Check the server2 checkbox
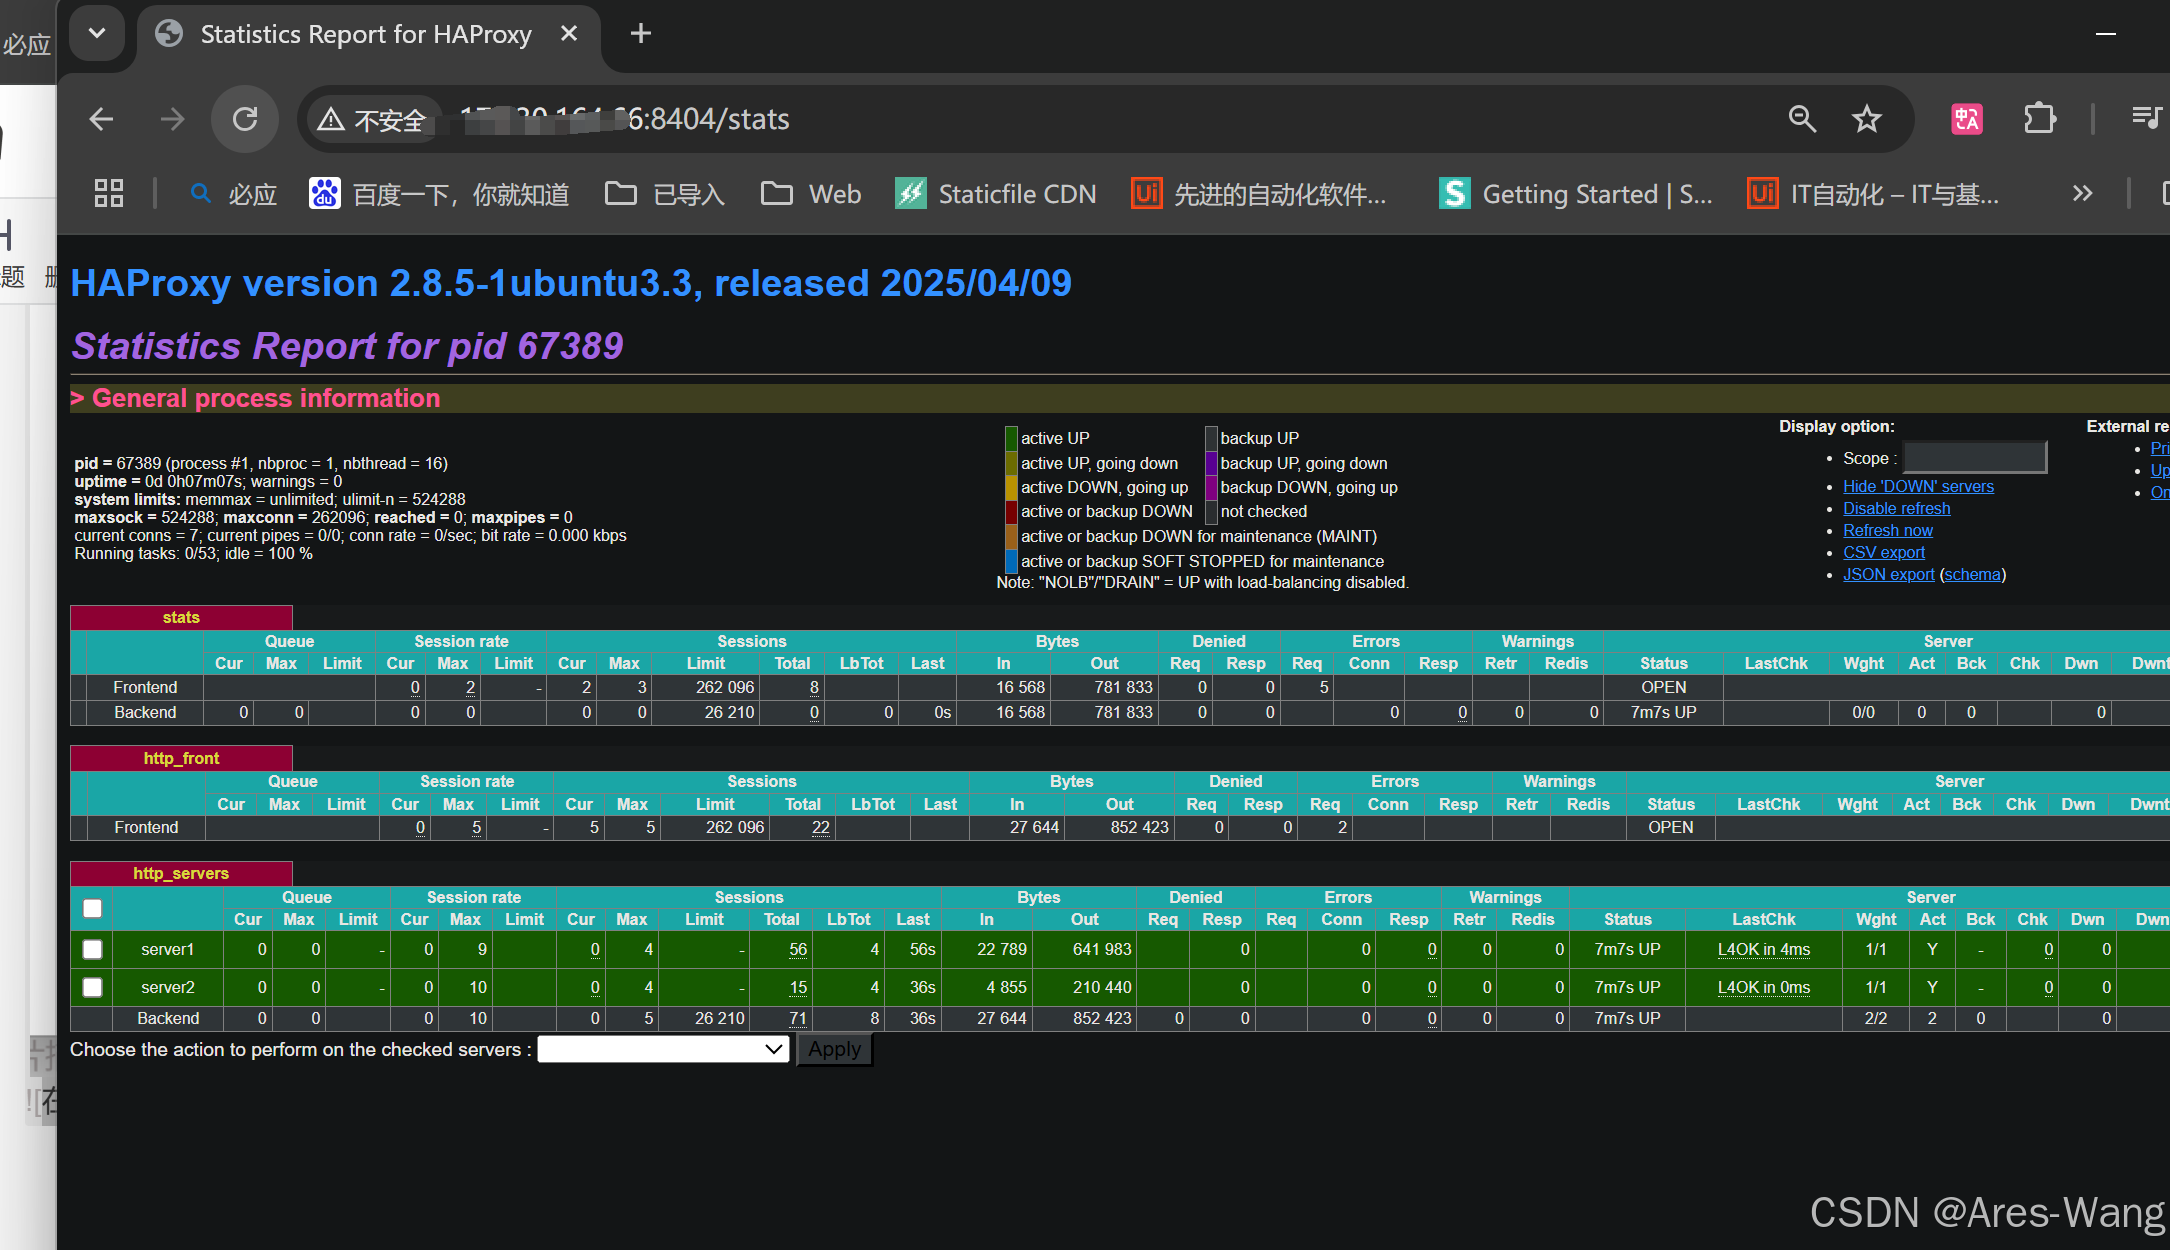The image size is (2170, 1250). [93, 987]
